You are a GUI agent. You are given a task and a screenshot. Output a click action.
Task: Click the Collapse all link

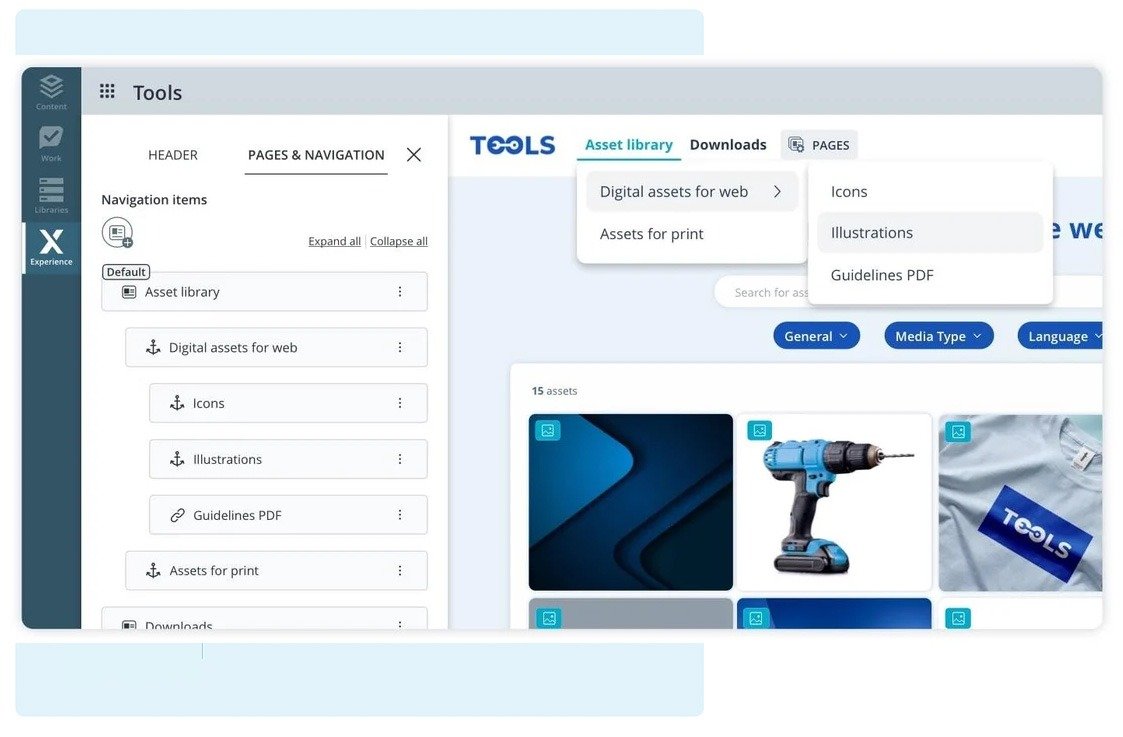coord(399,241)
